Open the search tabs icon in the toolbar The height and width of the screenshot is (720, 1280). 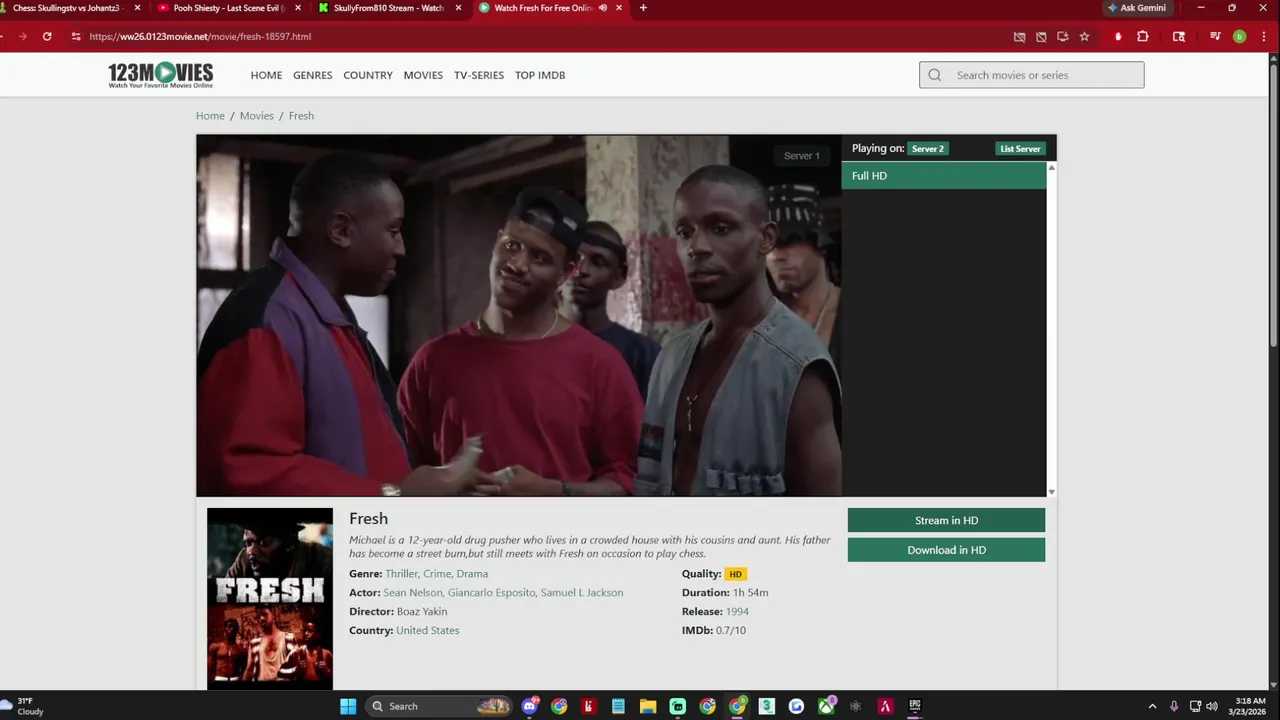[x=1179, y=36]
